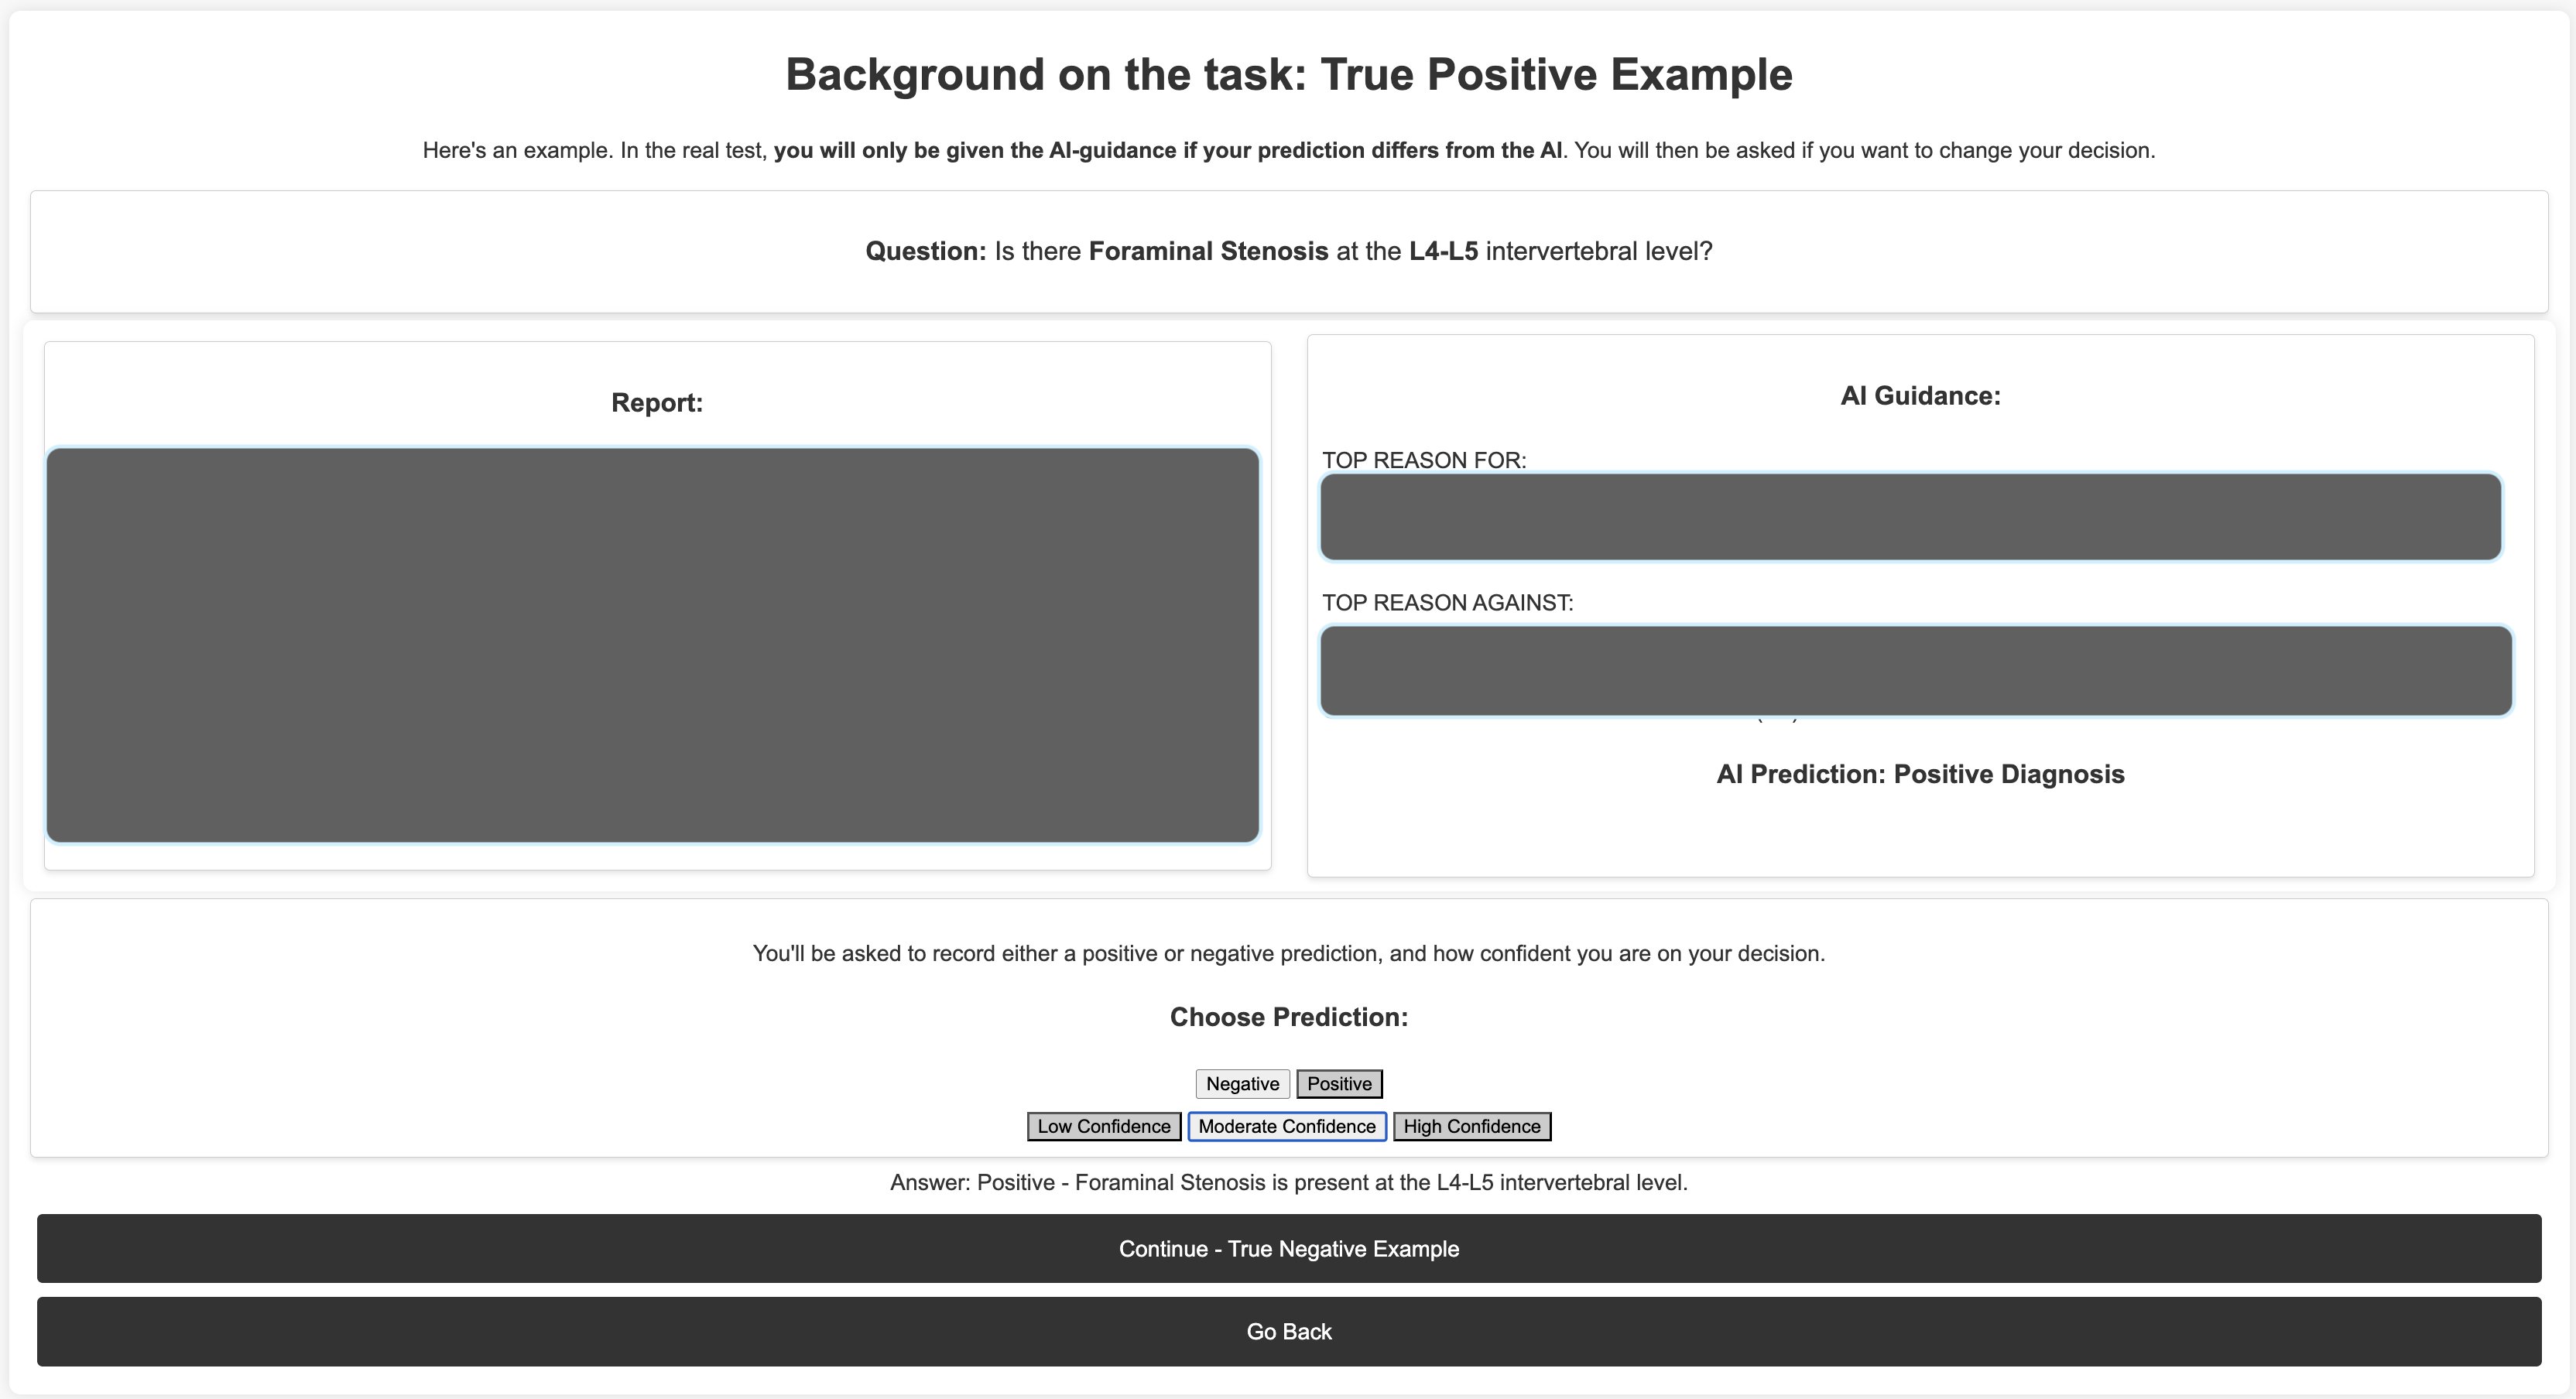This screenshot has width=2576, height=1399.
Task: Select the Negative prediction button
Action: tap(1242, 1084)
